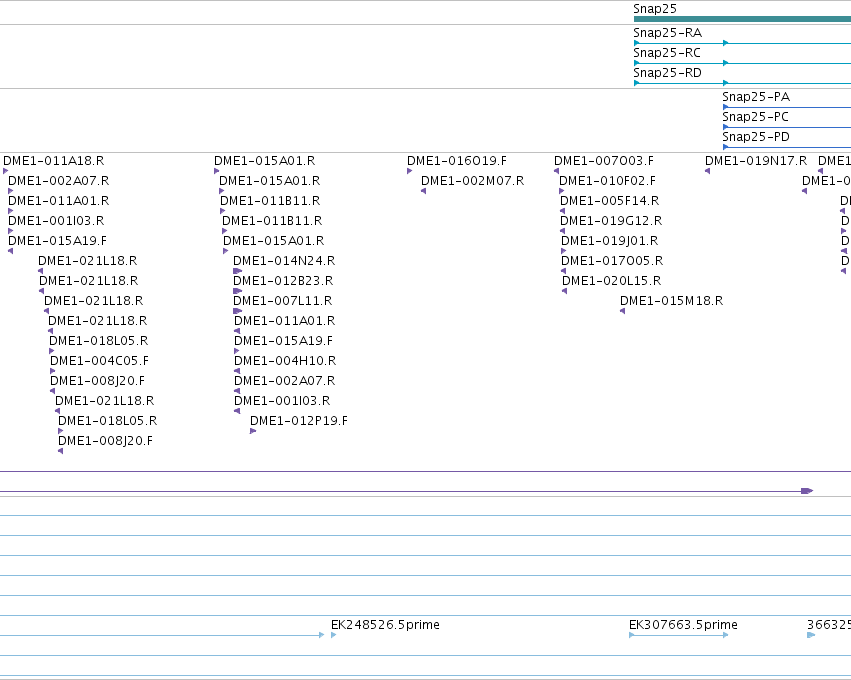Select the DME1-005F14.R feature label
851x680 pixels.
pyautogui.click(x=609, y=201)
